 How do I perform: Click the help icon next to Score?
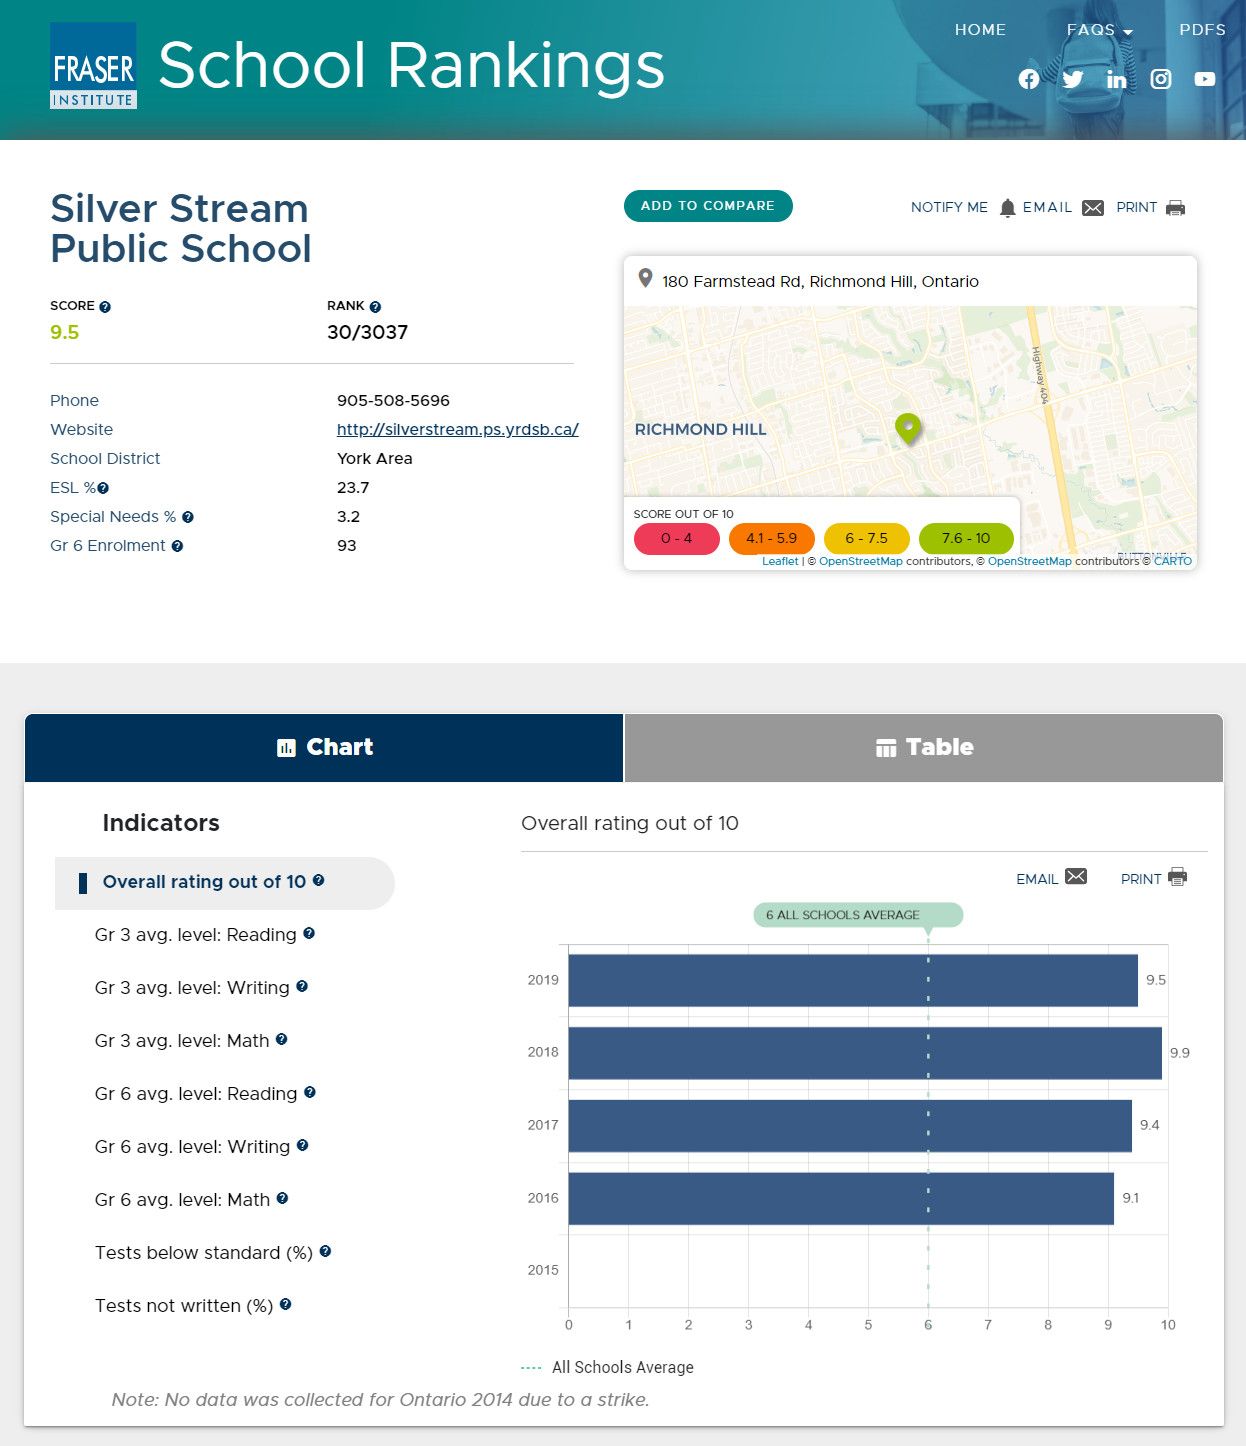tap(105, 307)
